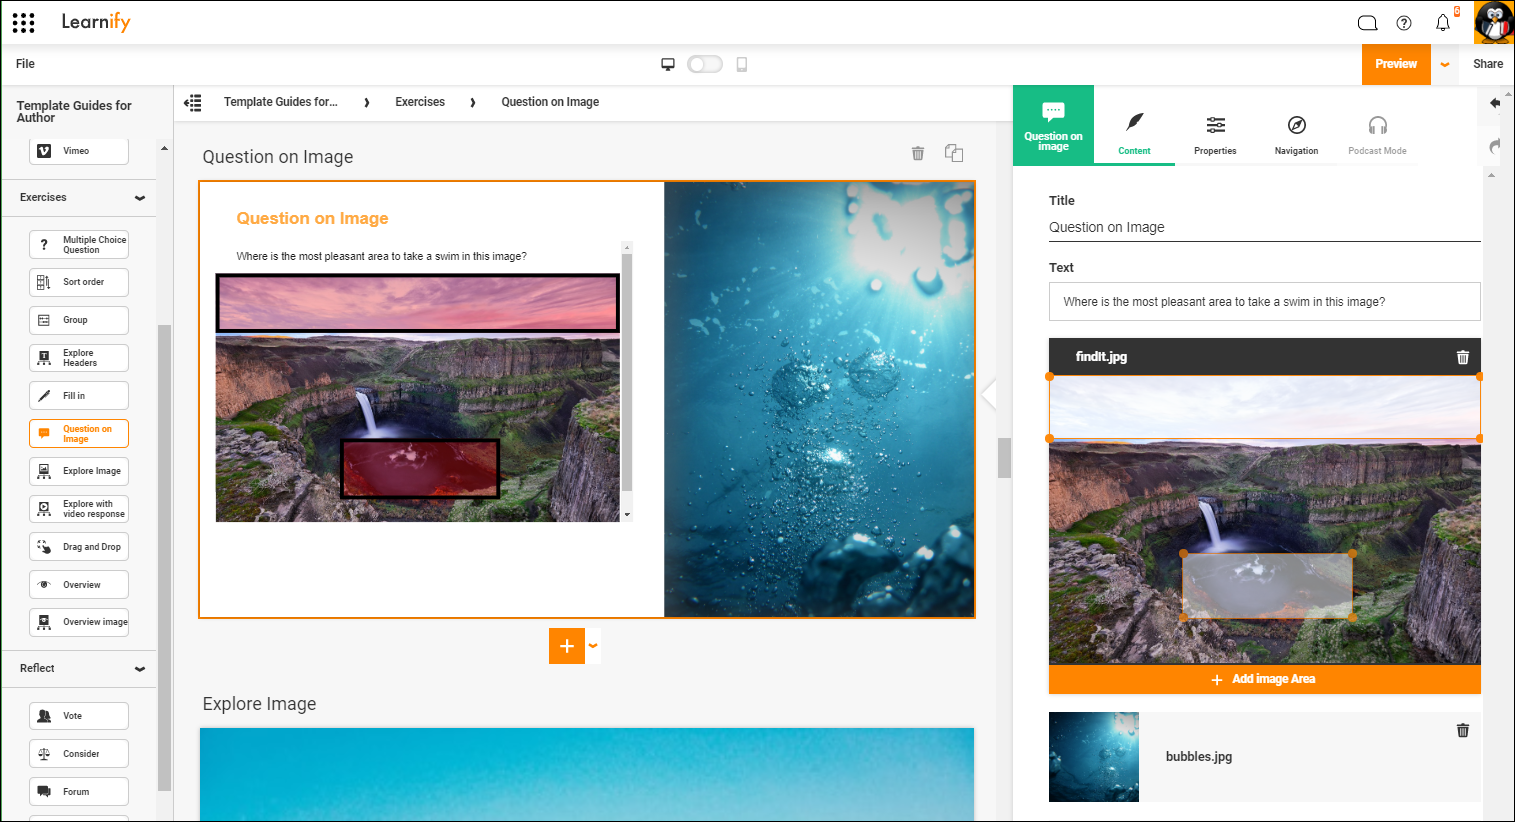This screenshot has width=1515, height=822.
Task: Open the chat message icon in header
Action: tap(1367, 23)
